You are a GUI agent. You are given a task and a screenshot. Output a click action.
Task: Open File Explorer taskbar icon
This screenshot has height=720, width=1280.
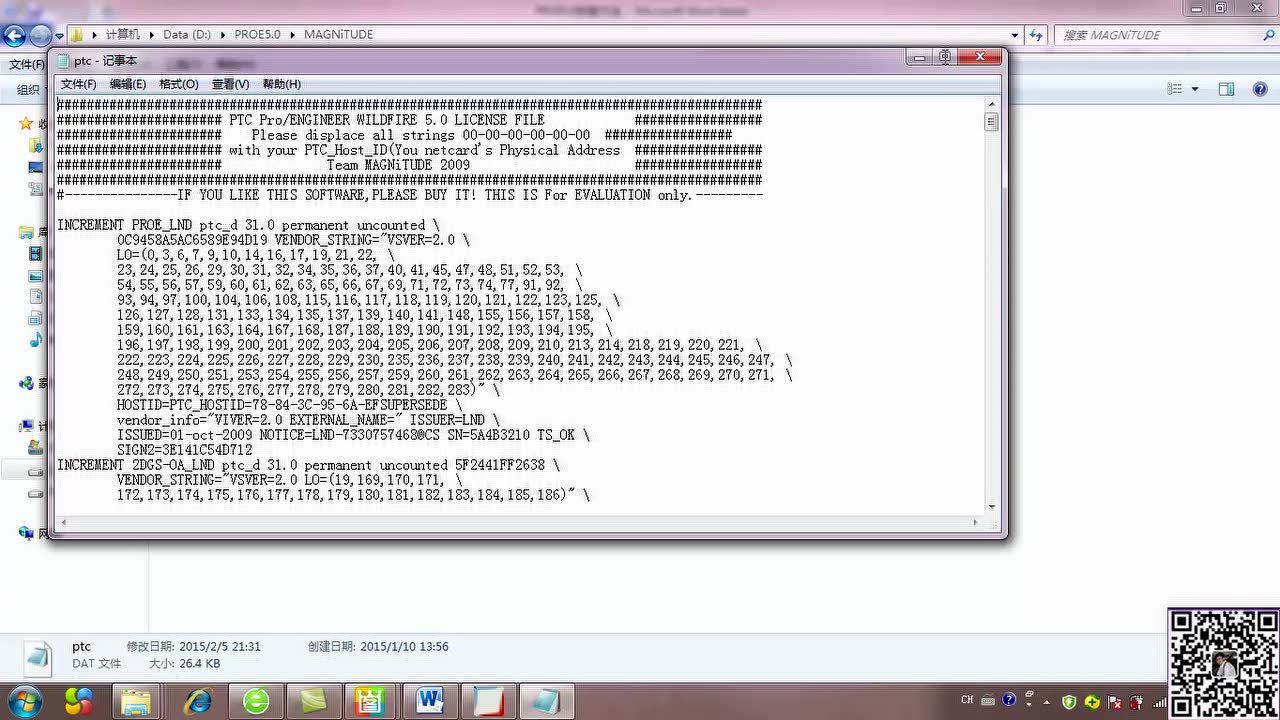[x=136, y=701]
